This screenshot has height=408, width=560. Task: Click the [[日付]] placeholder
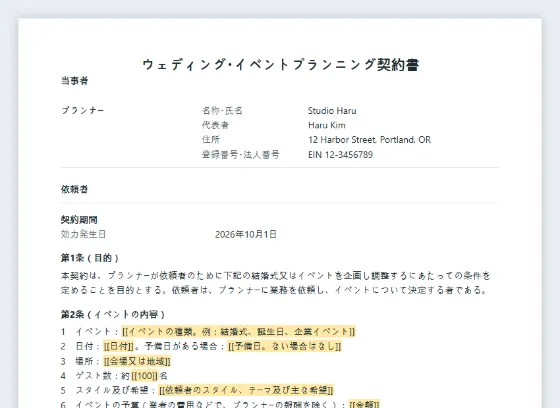tap(119, 346)
